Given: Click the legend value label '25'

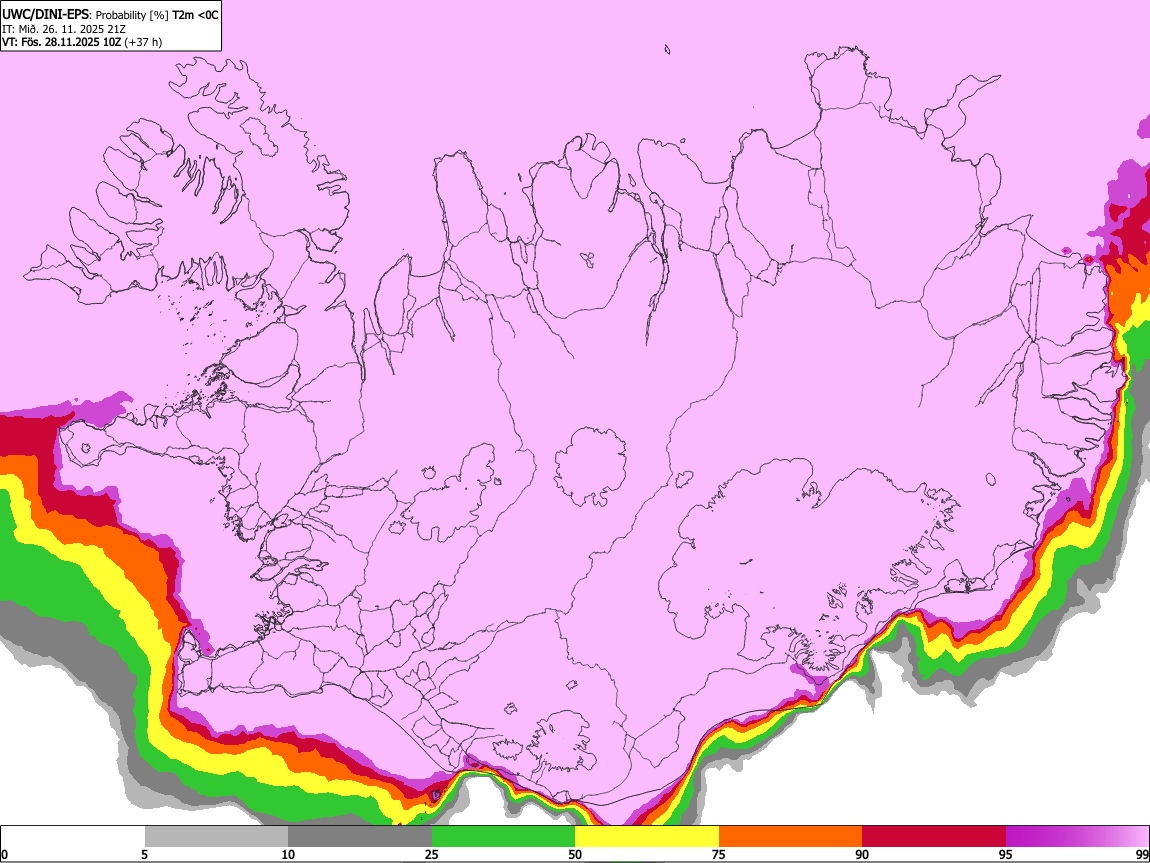Looking at the screenshot, I should pos(432,854).
